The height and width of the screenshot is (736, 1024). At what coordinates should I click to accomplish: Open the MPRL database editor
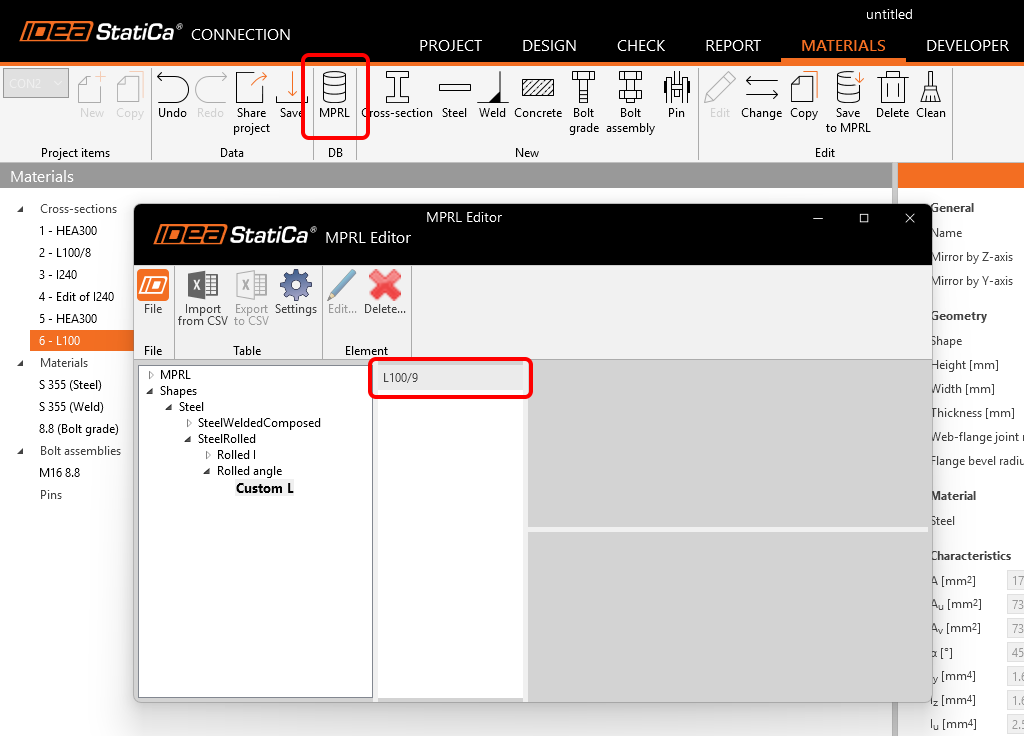click(x=335, y=96)
